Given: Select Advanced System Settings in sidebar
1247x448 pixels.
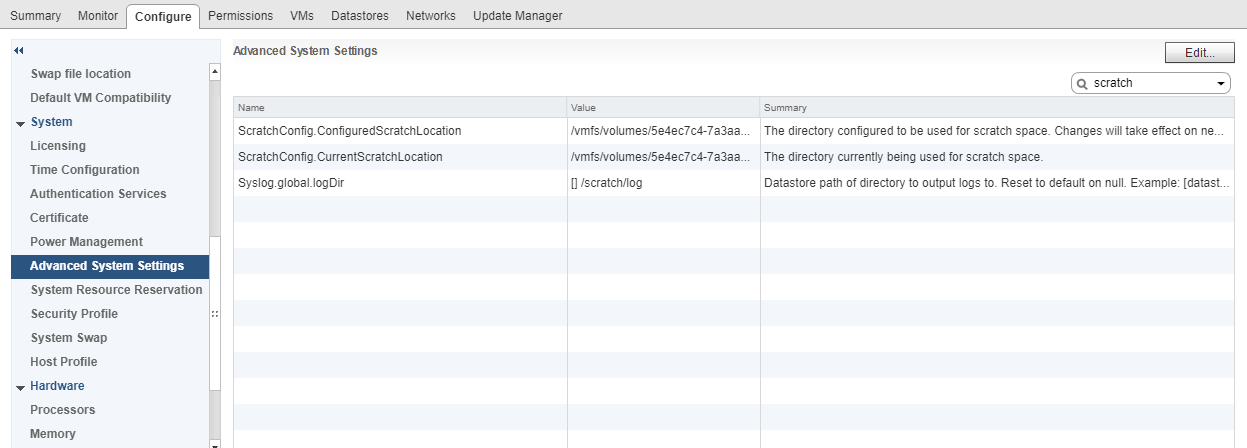Looking at the screenshot, I should coord(110,266).
